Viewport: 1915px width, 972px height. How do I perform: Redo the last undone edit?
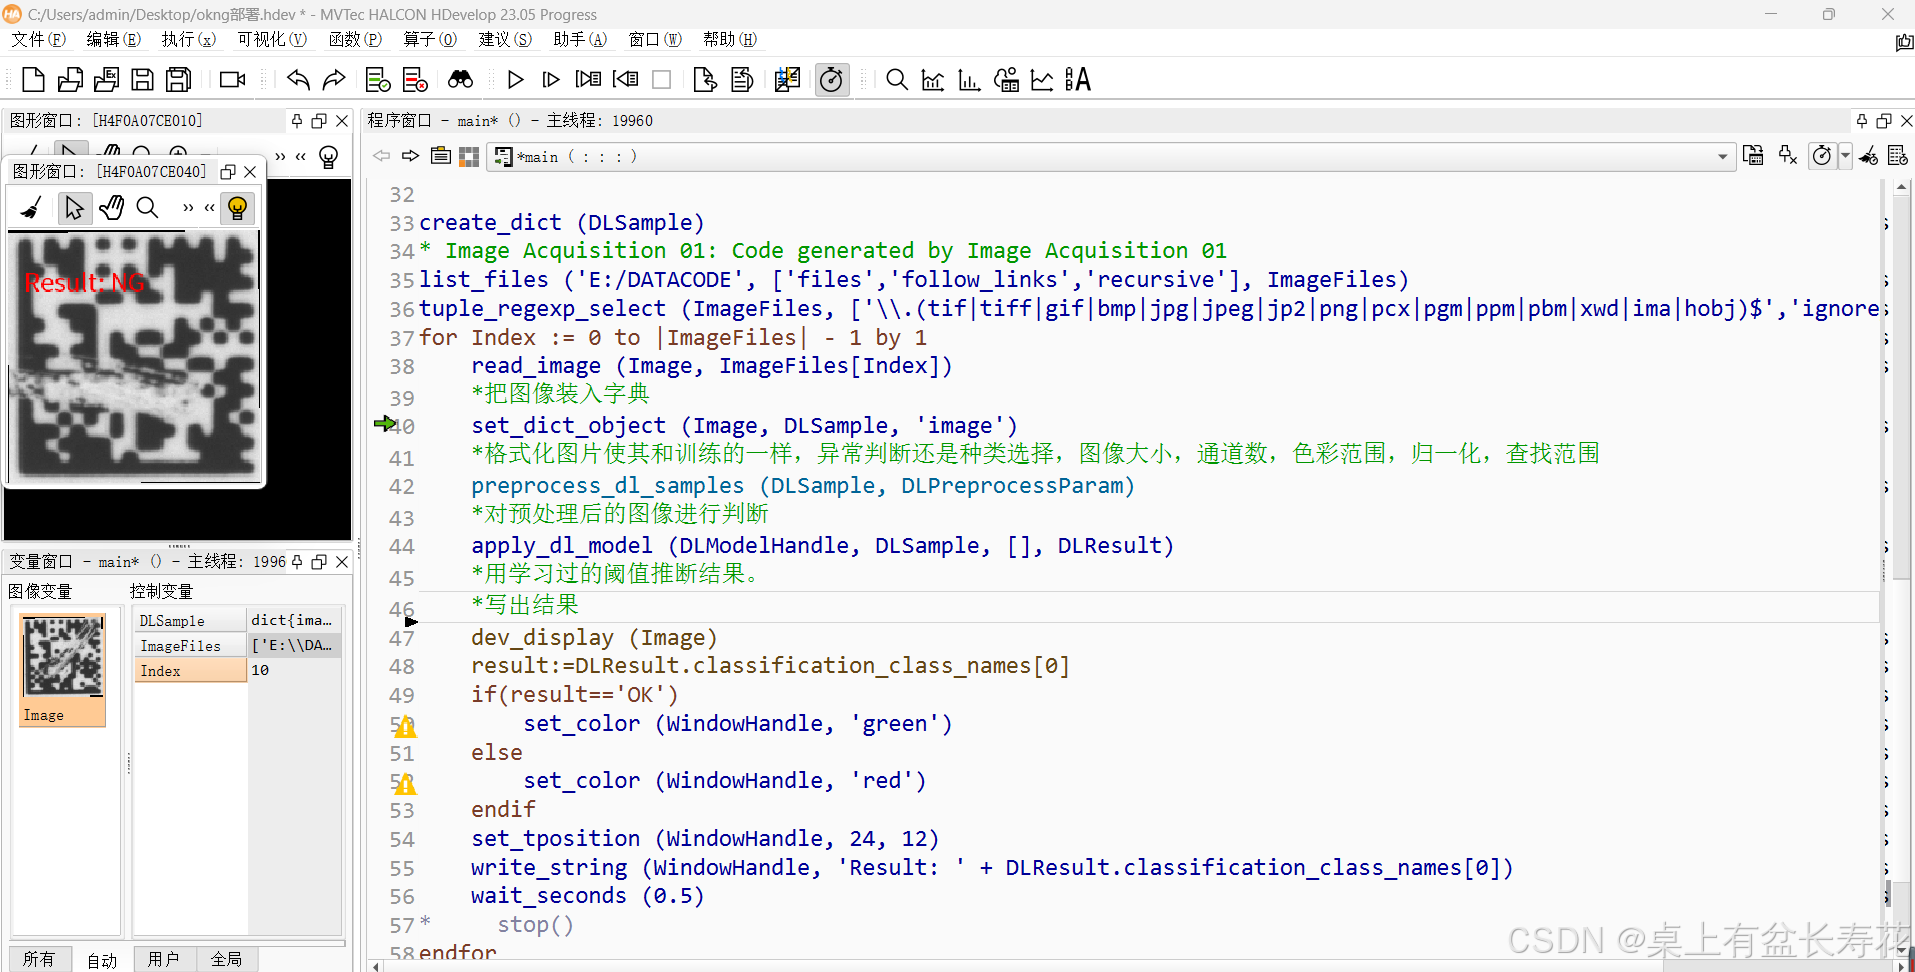click(x=334, y=80)
